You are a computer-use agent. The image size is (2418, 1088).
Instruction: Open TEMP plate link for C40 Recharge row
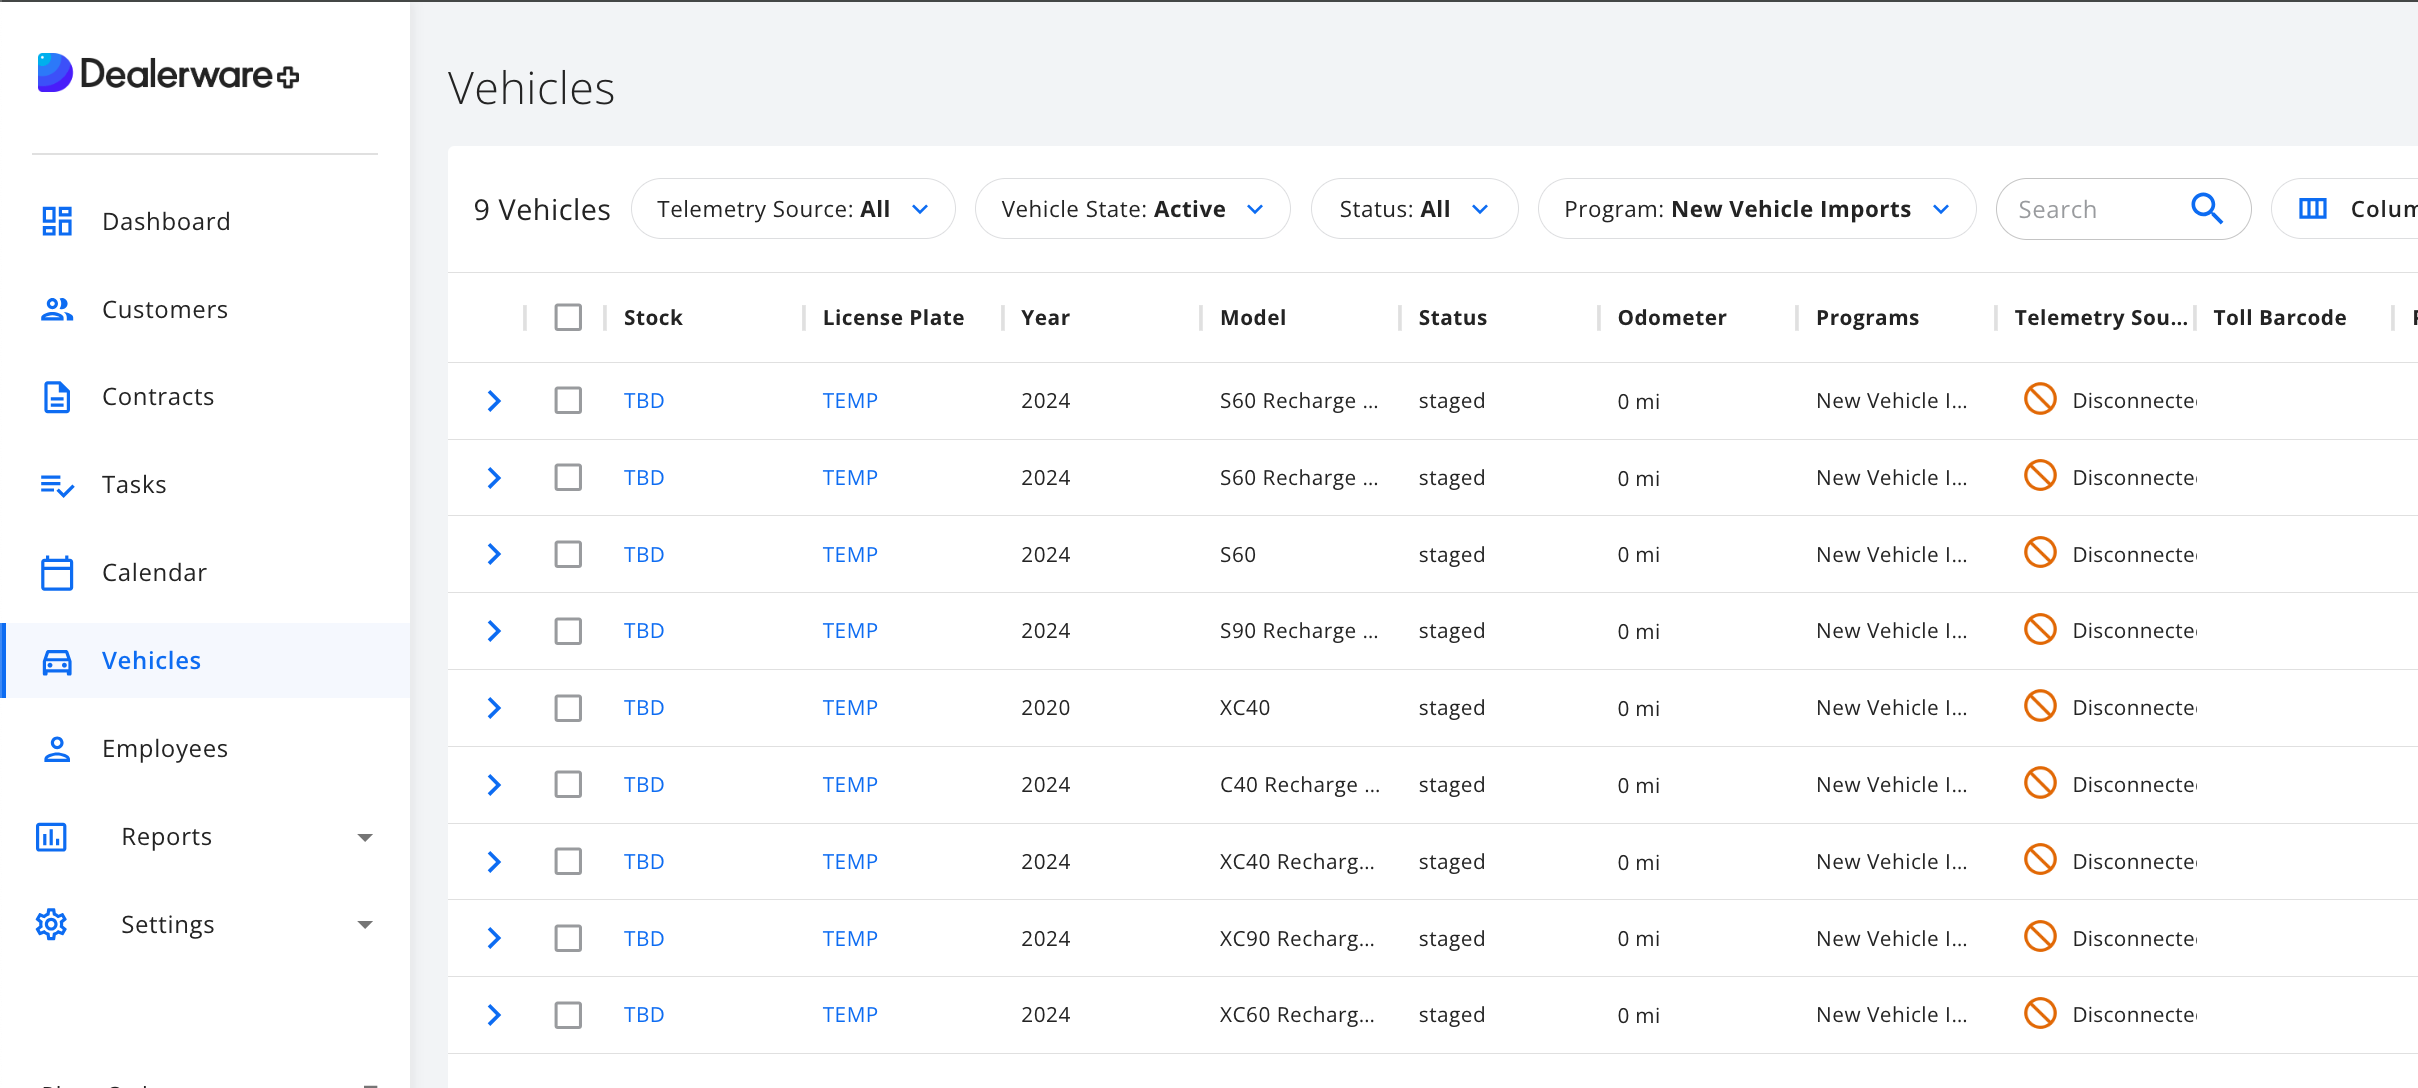point(850,785)
